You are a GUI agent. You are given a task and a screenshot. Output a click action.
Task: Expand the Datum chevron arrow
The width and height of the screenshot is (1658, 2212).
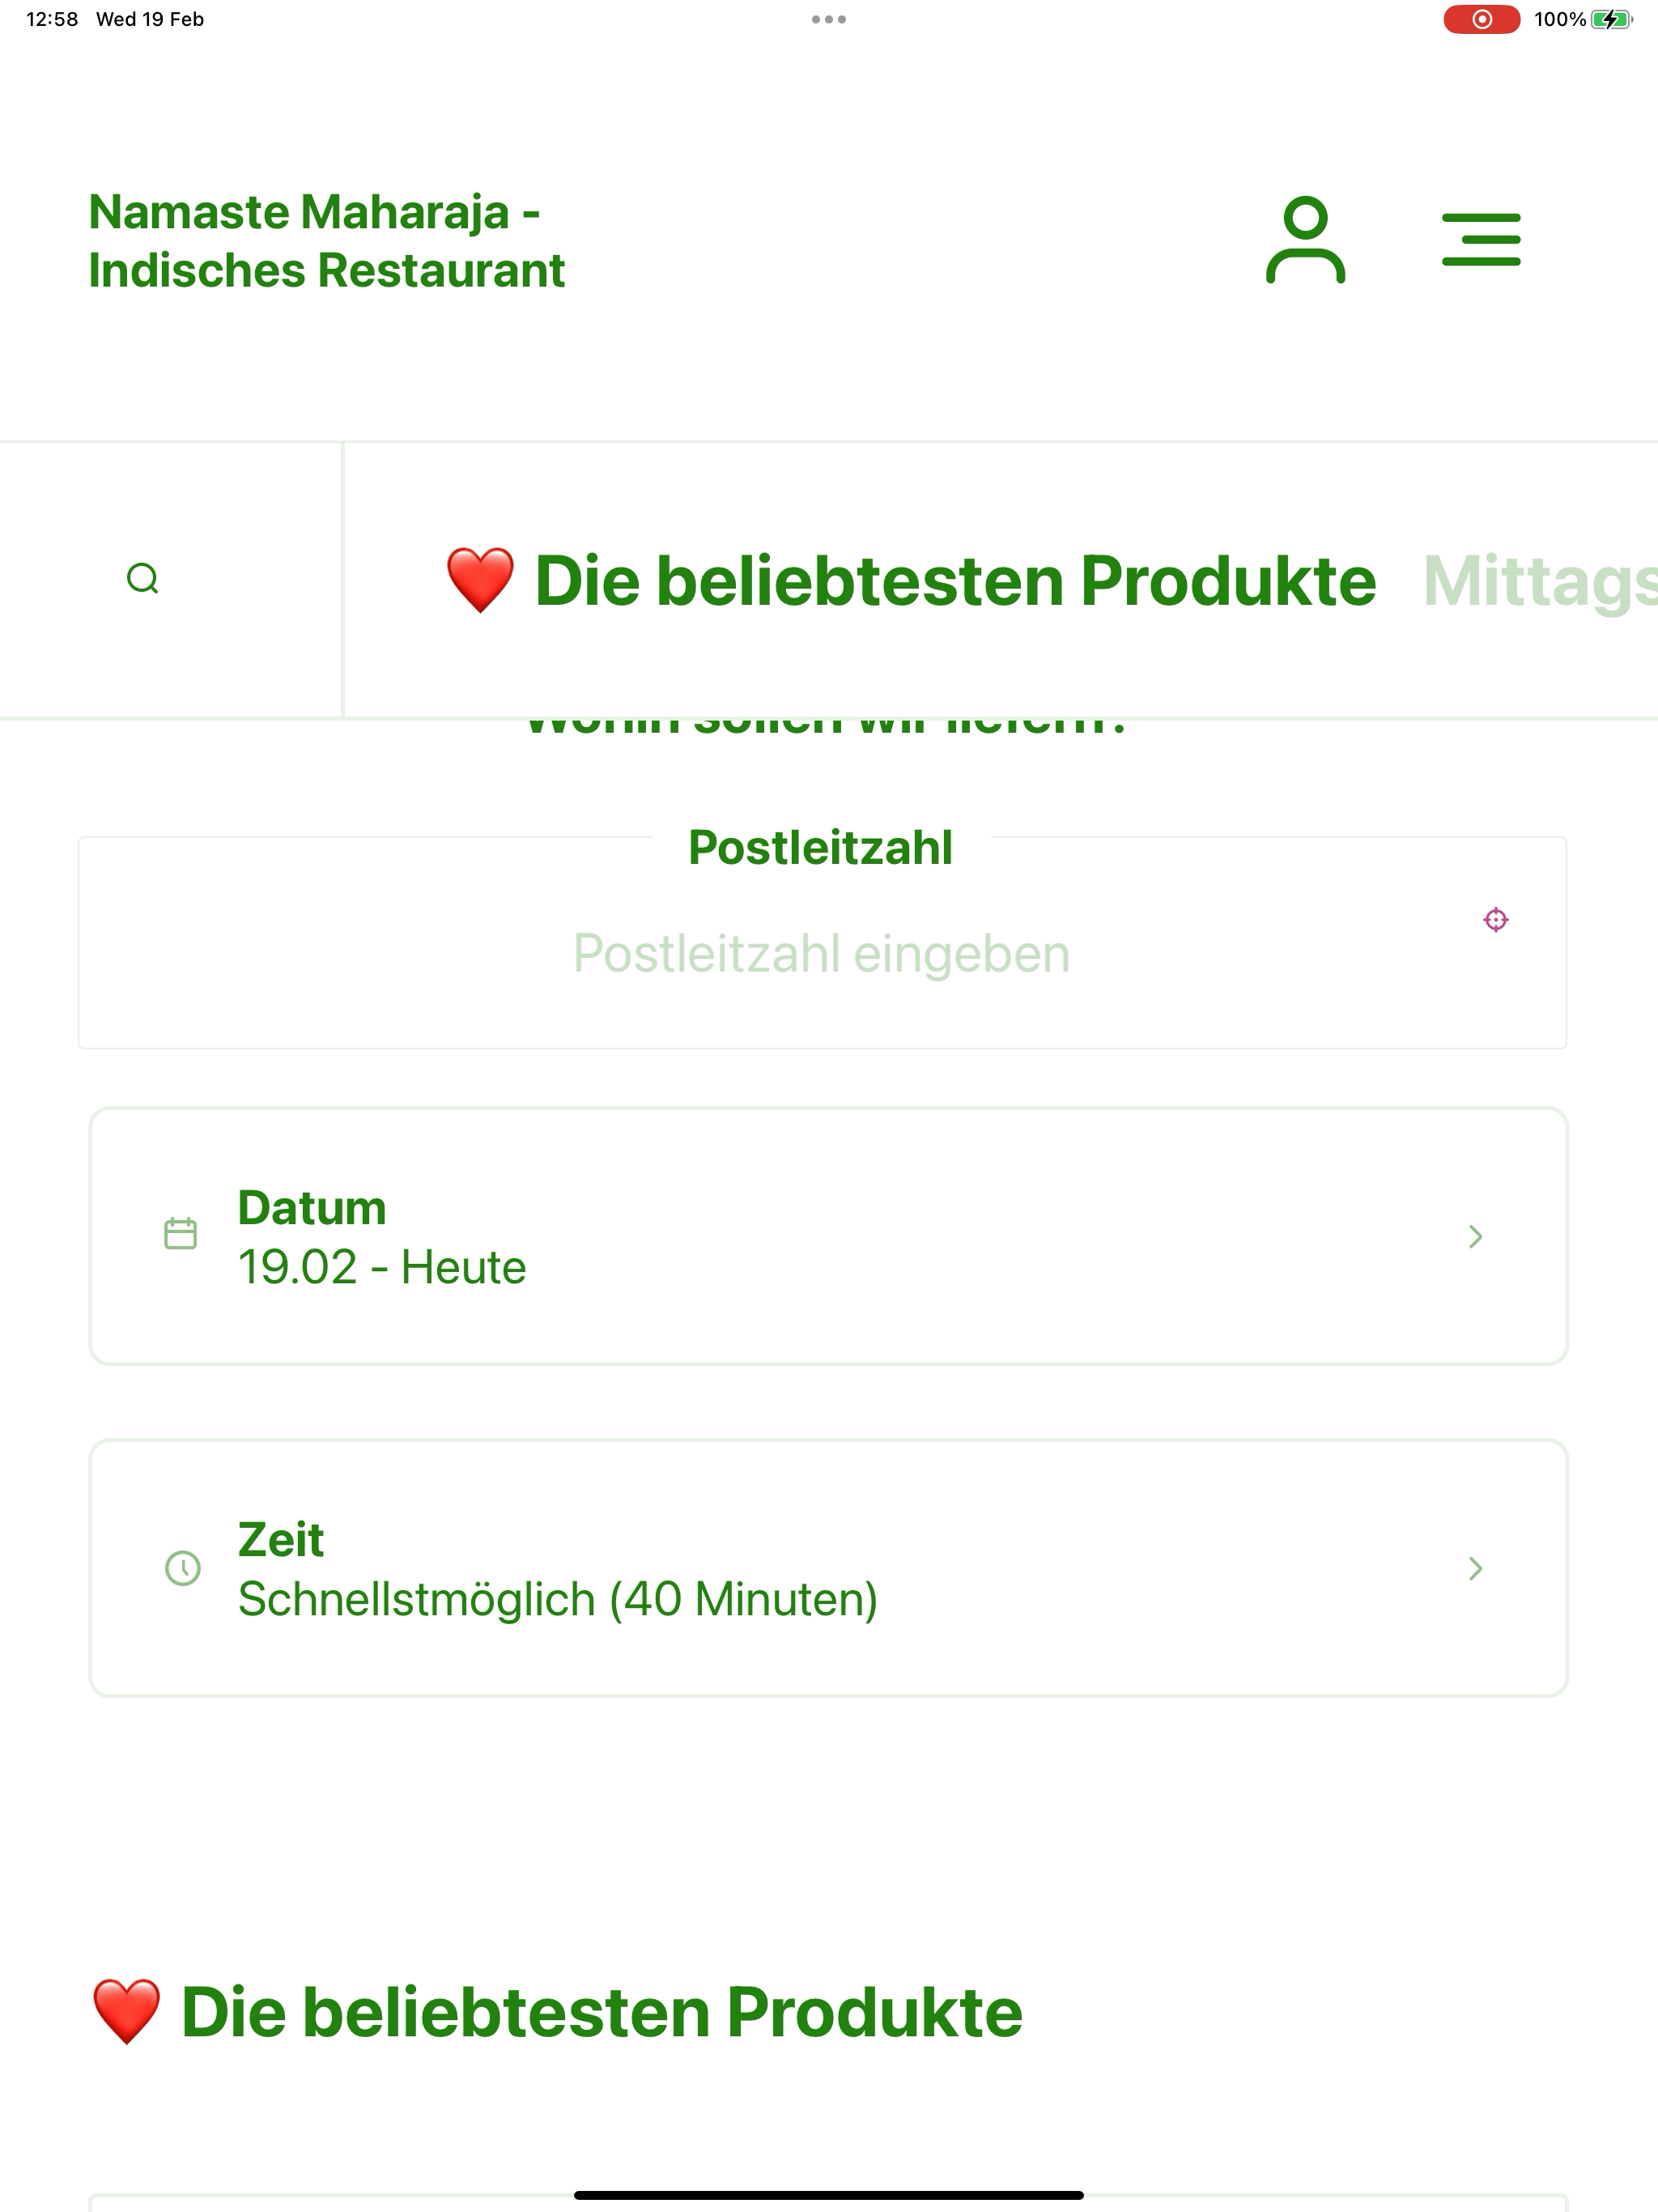(x=1475, y=1237)
